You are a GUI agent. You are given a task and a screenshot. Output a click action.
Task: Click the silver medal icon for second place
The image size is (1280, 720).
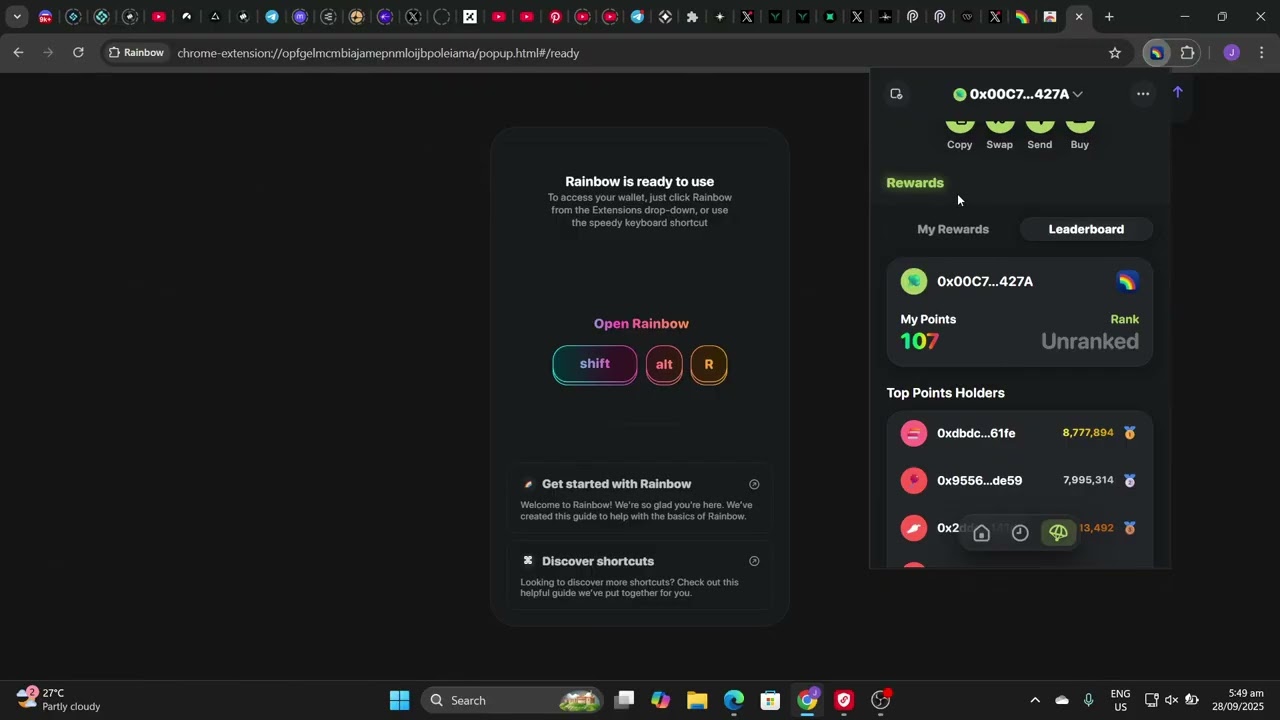tap(1130, 480)
